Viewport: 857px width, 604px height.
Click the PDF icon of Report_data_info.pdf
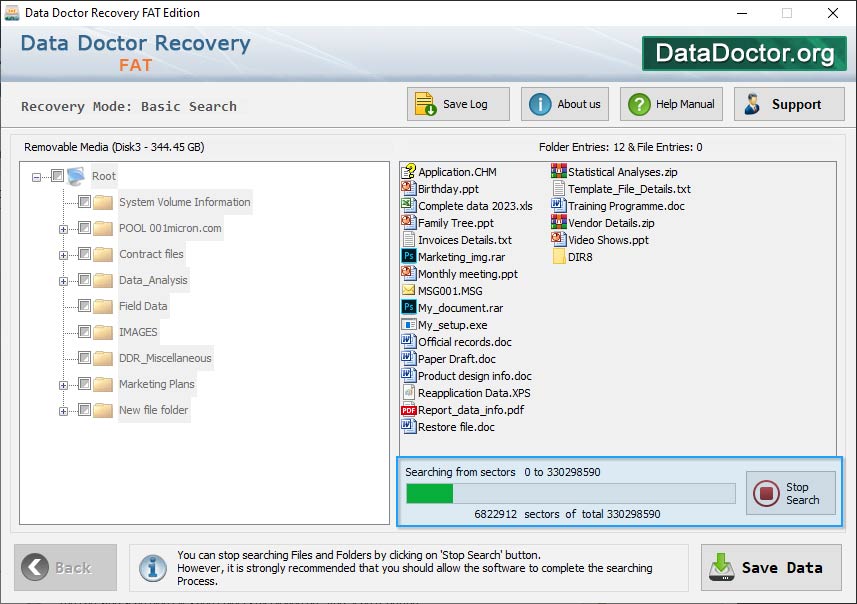click(x=408, y=410)
